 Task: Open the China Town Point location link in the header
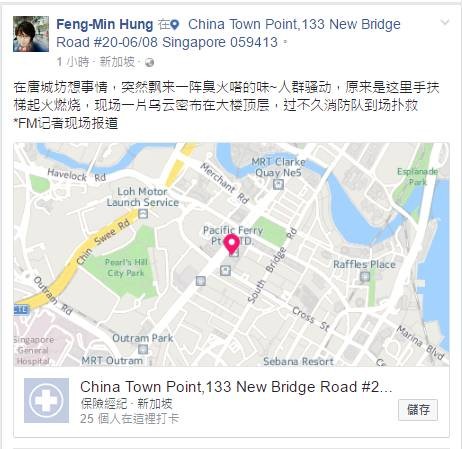228,33
